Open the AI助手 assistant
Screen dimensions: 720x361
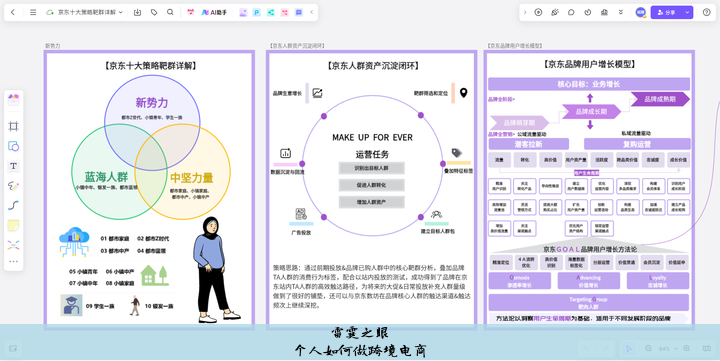(214, 12)
